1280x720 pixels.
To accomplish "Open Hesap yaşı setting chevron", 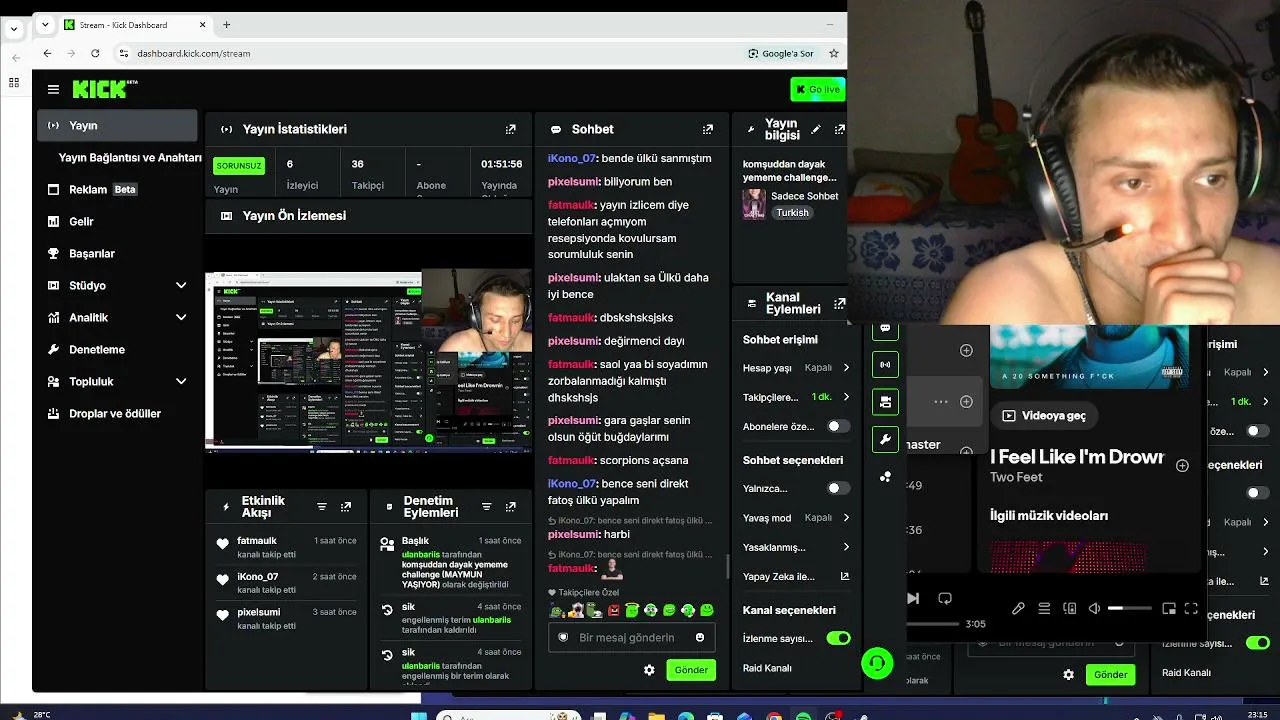I will click(x=846, y=367).
